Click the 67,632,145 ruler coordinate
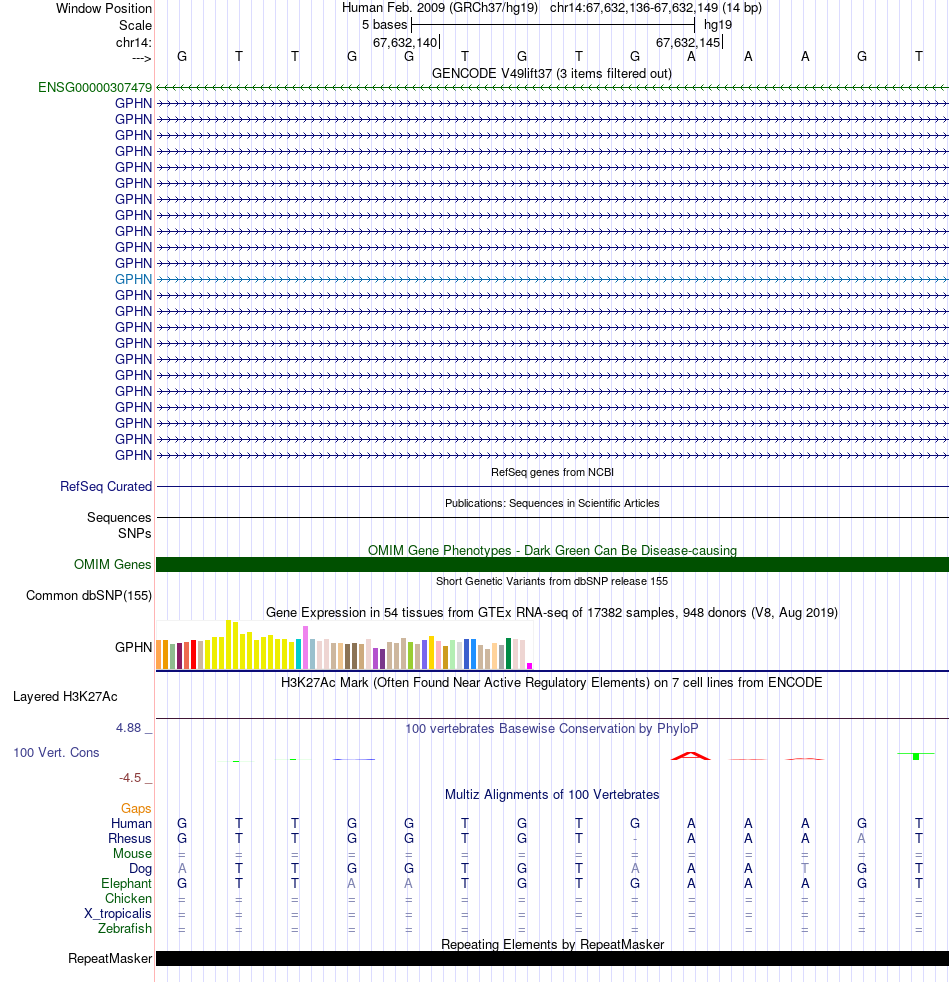The width and height of the screenshot is (950, 982). 688,43
